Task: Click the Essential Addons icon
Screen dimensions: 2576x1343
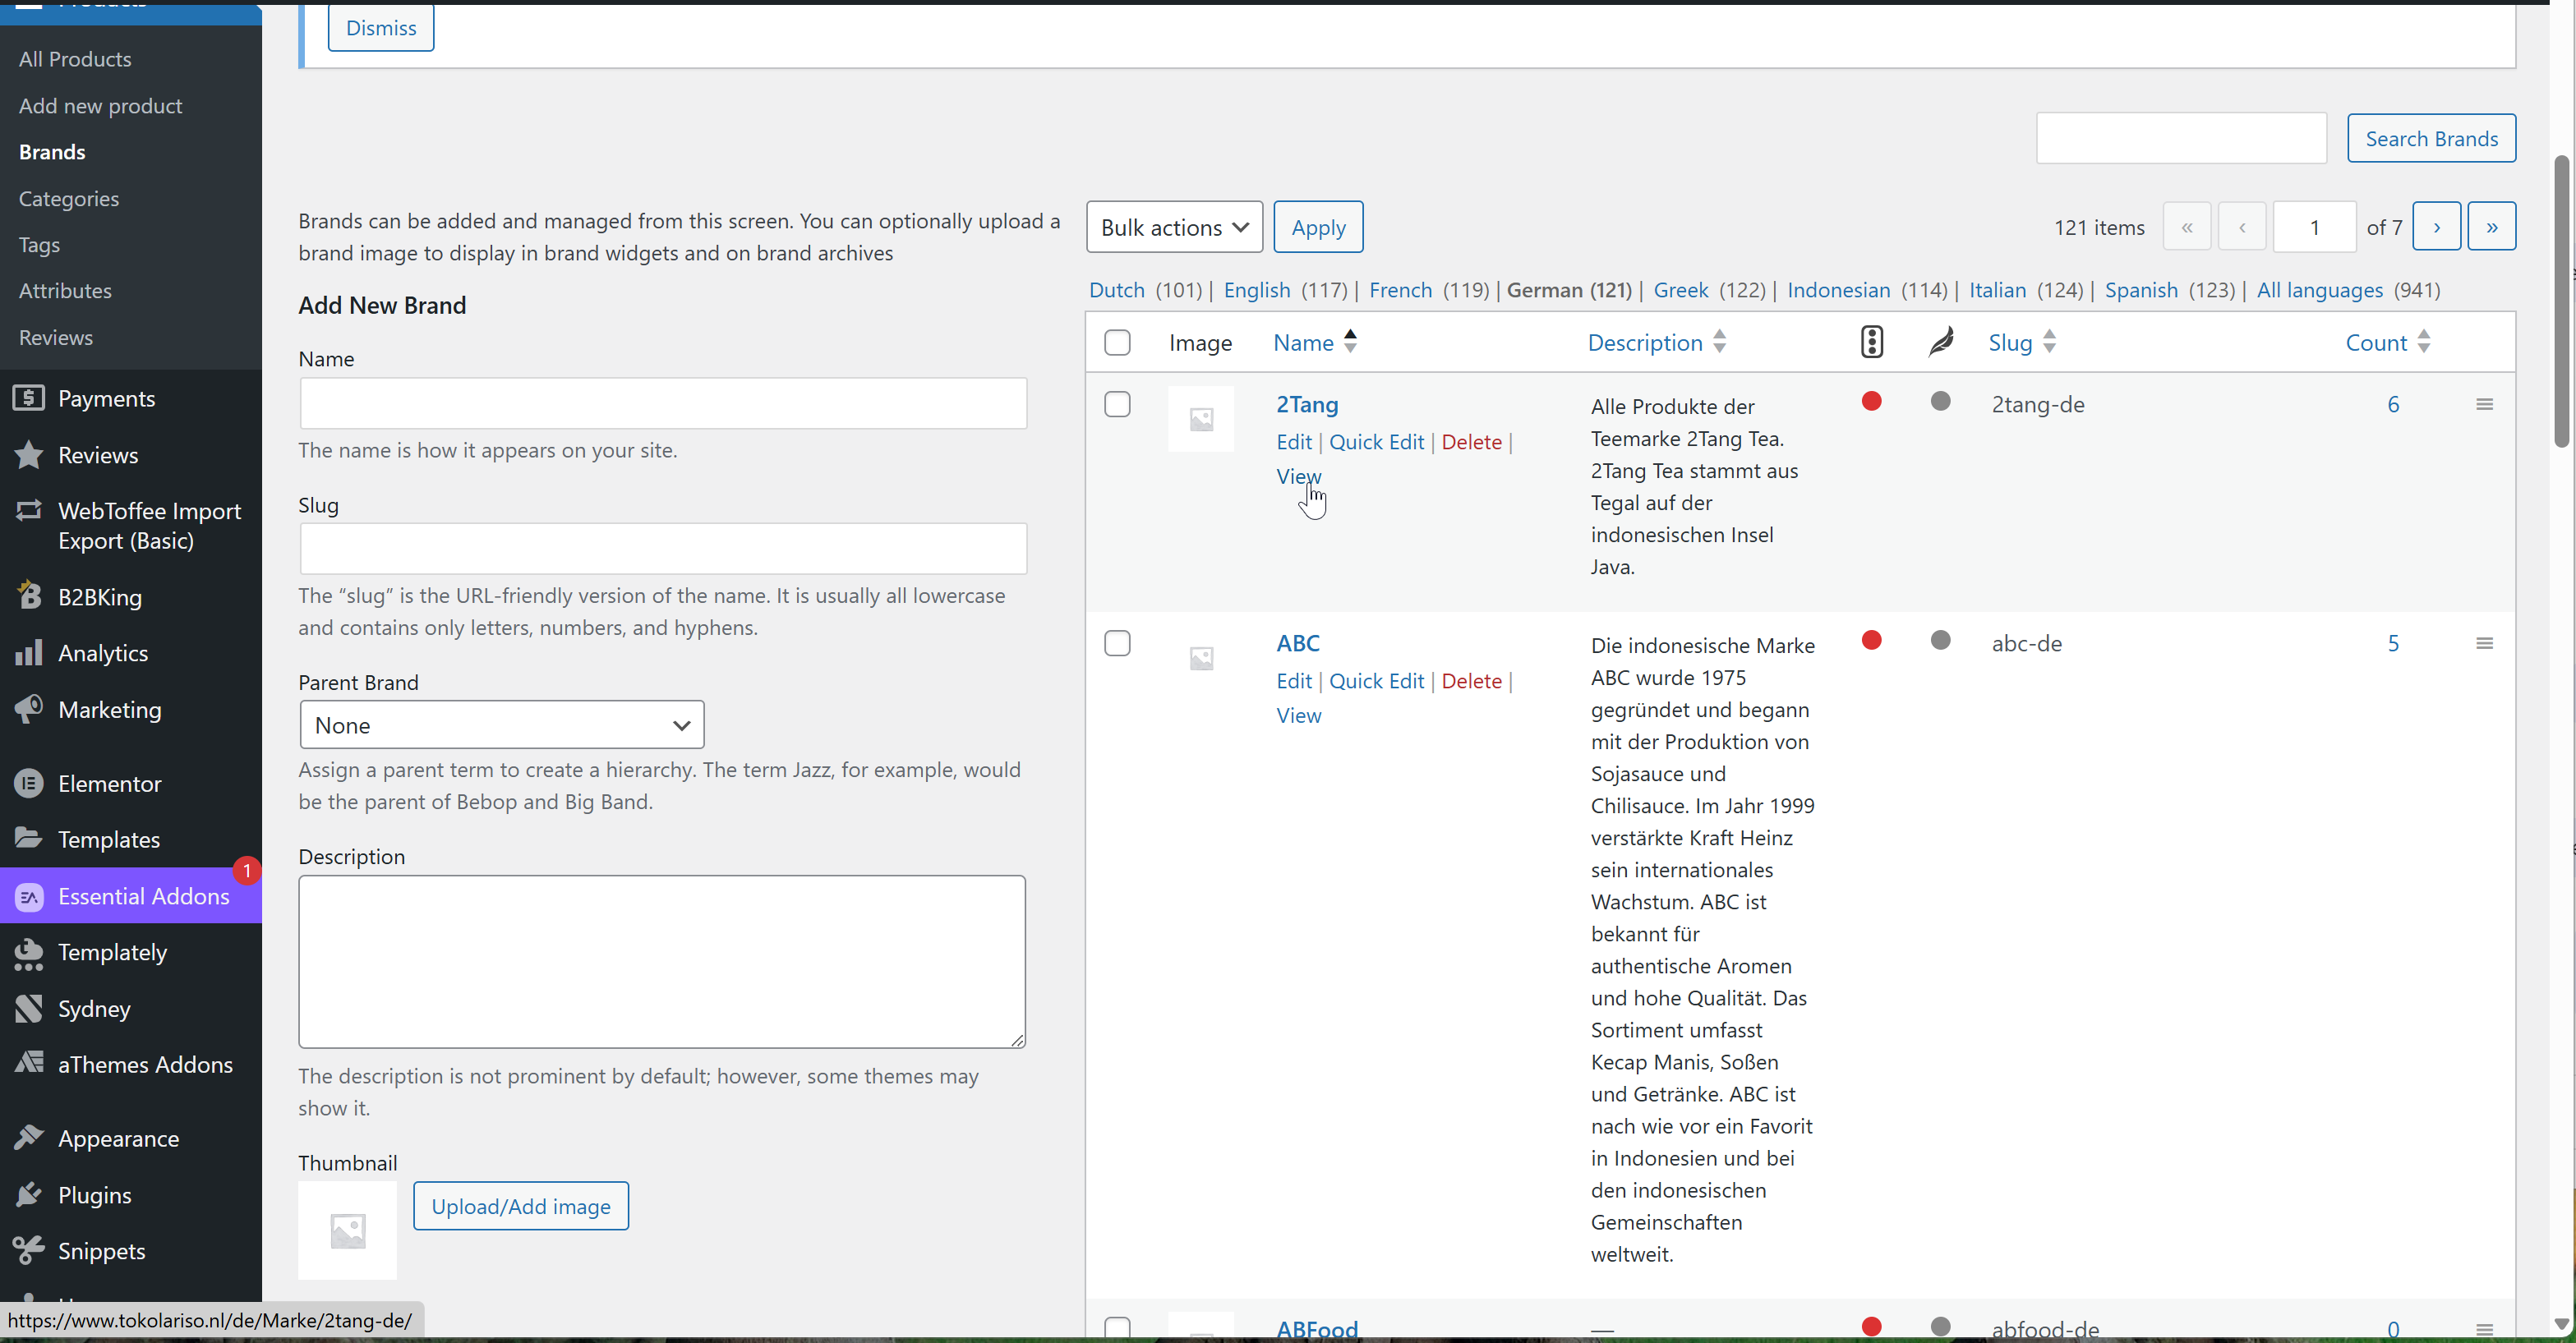Action: tap(29, 896)
